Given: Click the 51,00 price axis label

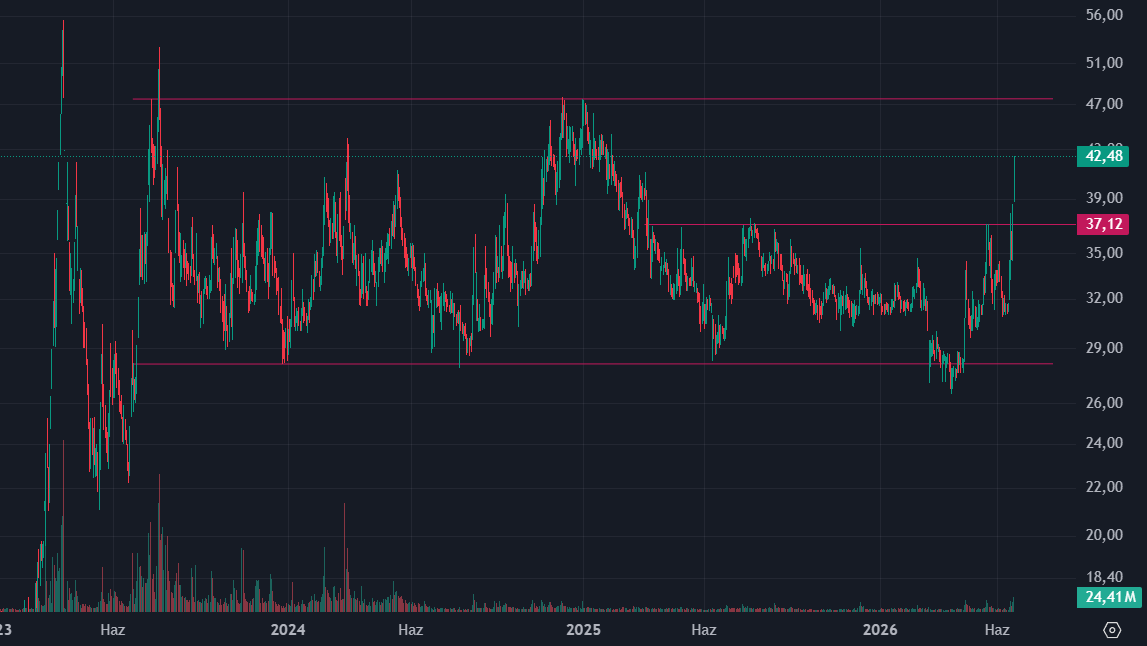Looking at the screenshot, I should pos(1104,63).
